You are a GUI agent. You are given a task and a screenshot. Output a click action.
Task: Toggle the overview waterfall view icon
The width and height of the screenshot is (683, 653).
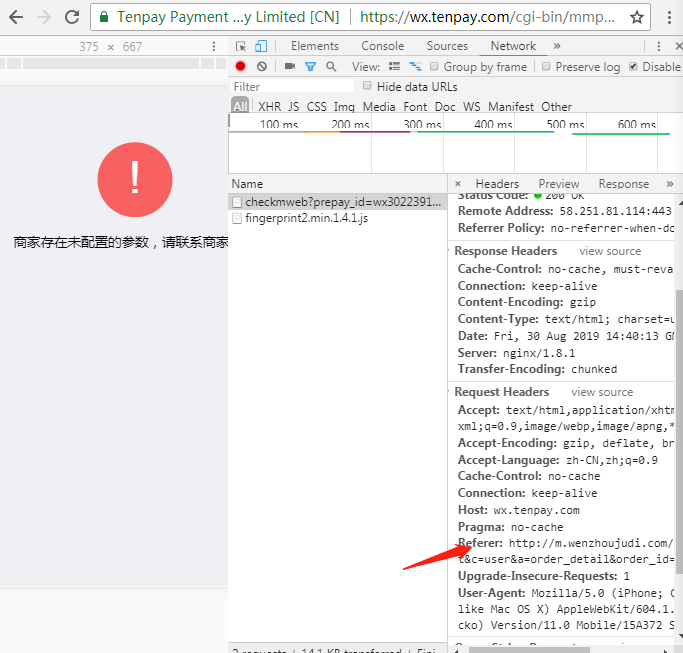415,66
